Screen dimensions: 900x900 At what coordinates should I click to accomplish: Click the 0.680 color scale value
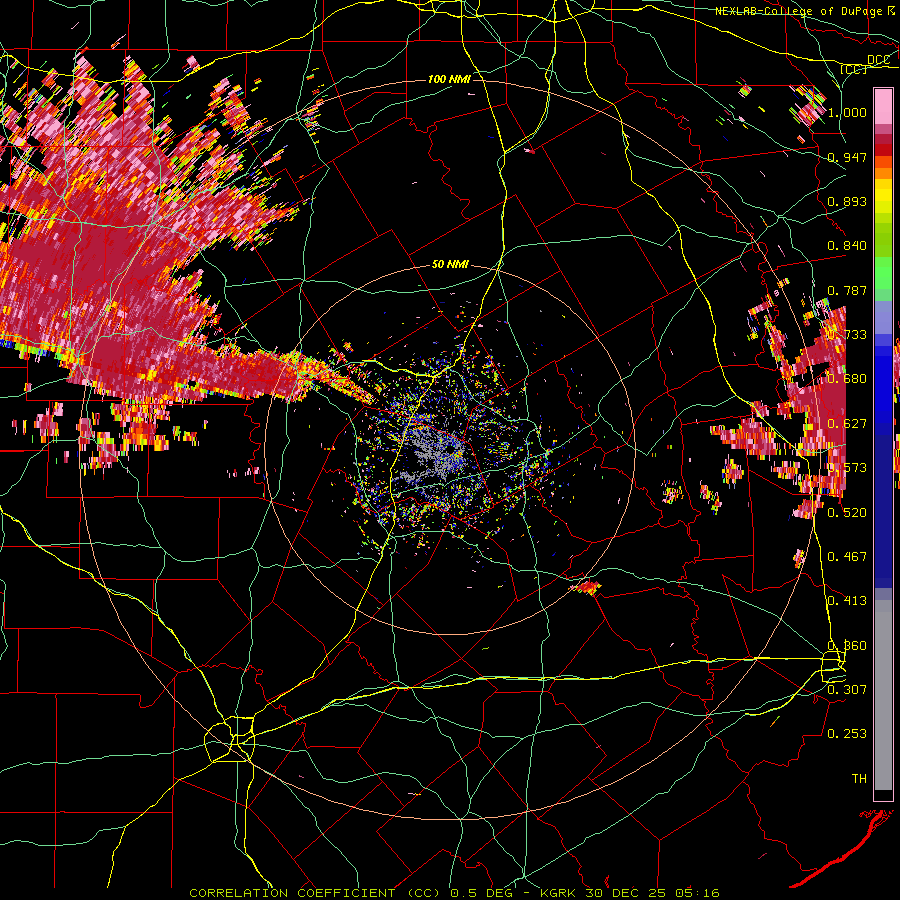(x=847, y=379)
